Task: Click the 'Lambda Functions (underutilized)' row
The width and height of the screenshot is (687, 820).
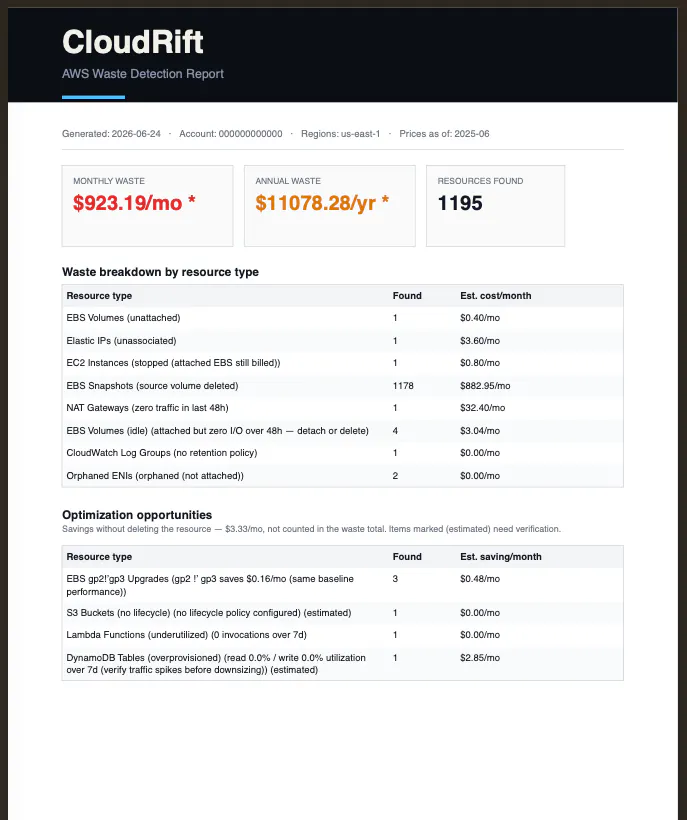Action: [342, 635]
